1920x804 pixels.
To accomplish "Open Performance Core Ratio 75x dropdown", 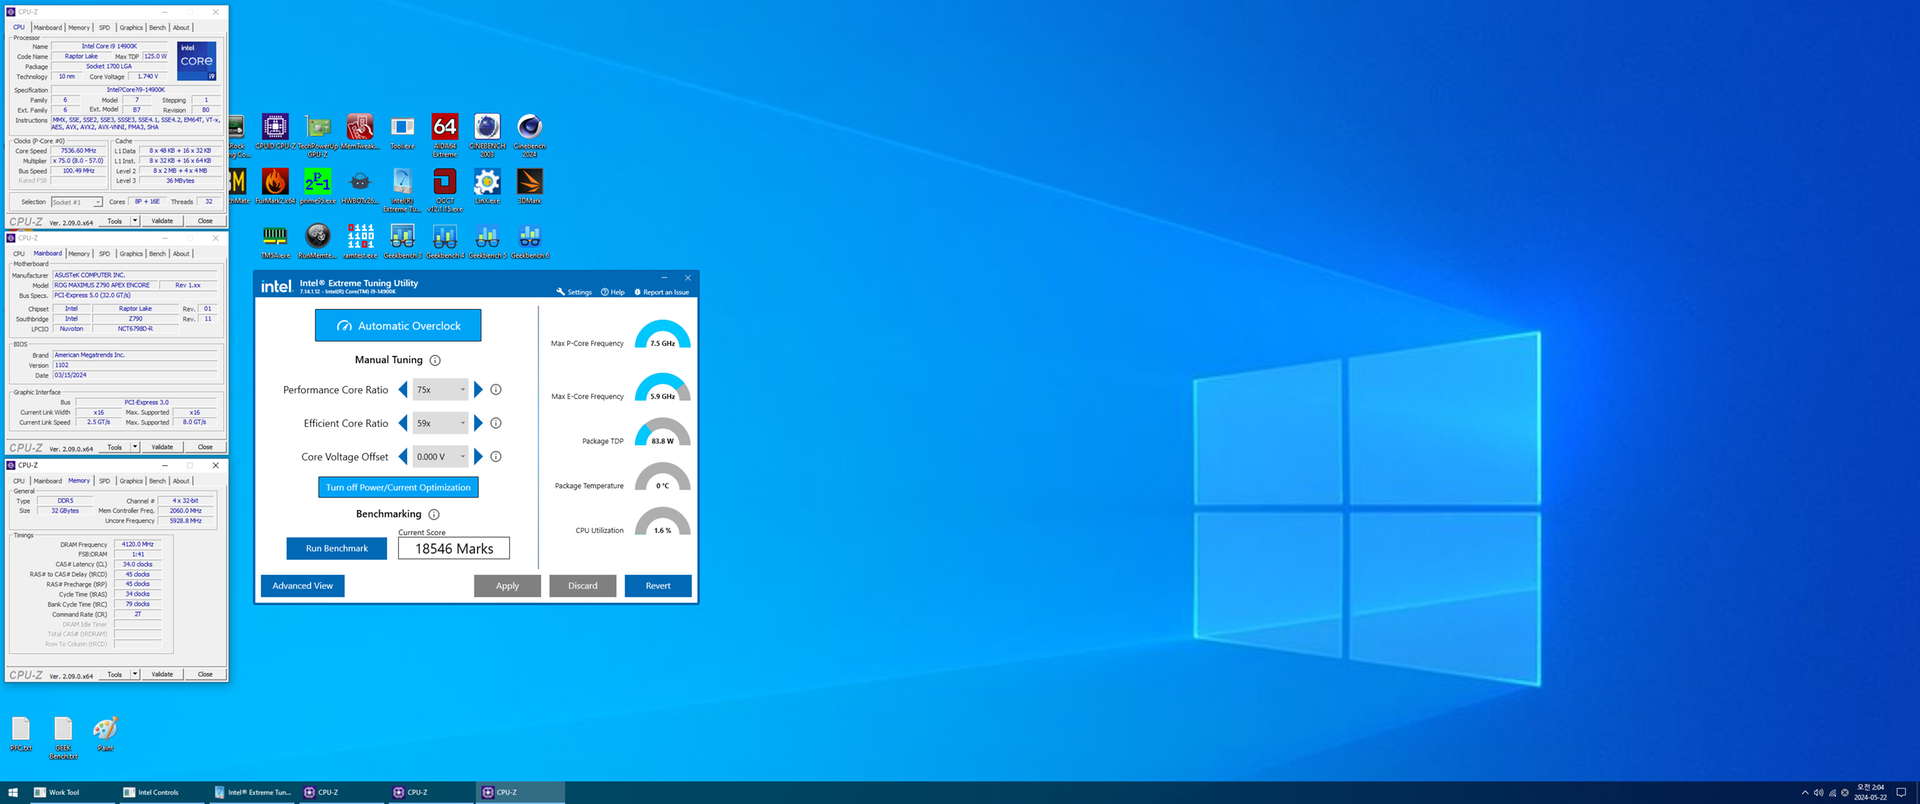I will point(440,390).
